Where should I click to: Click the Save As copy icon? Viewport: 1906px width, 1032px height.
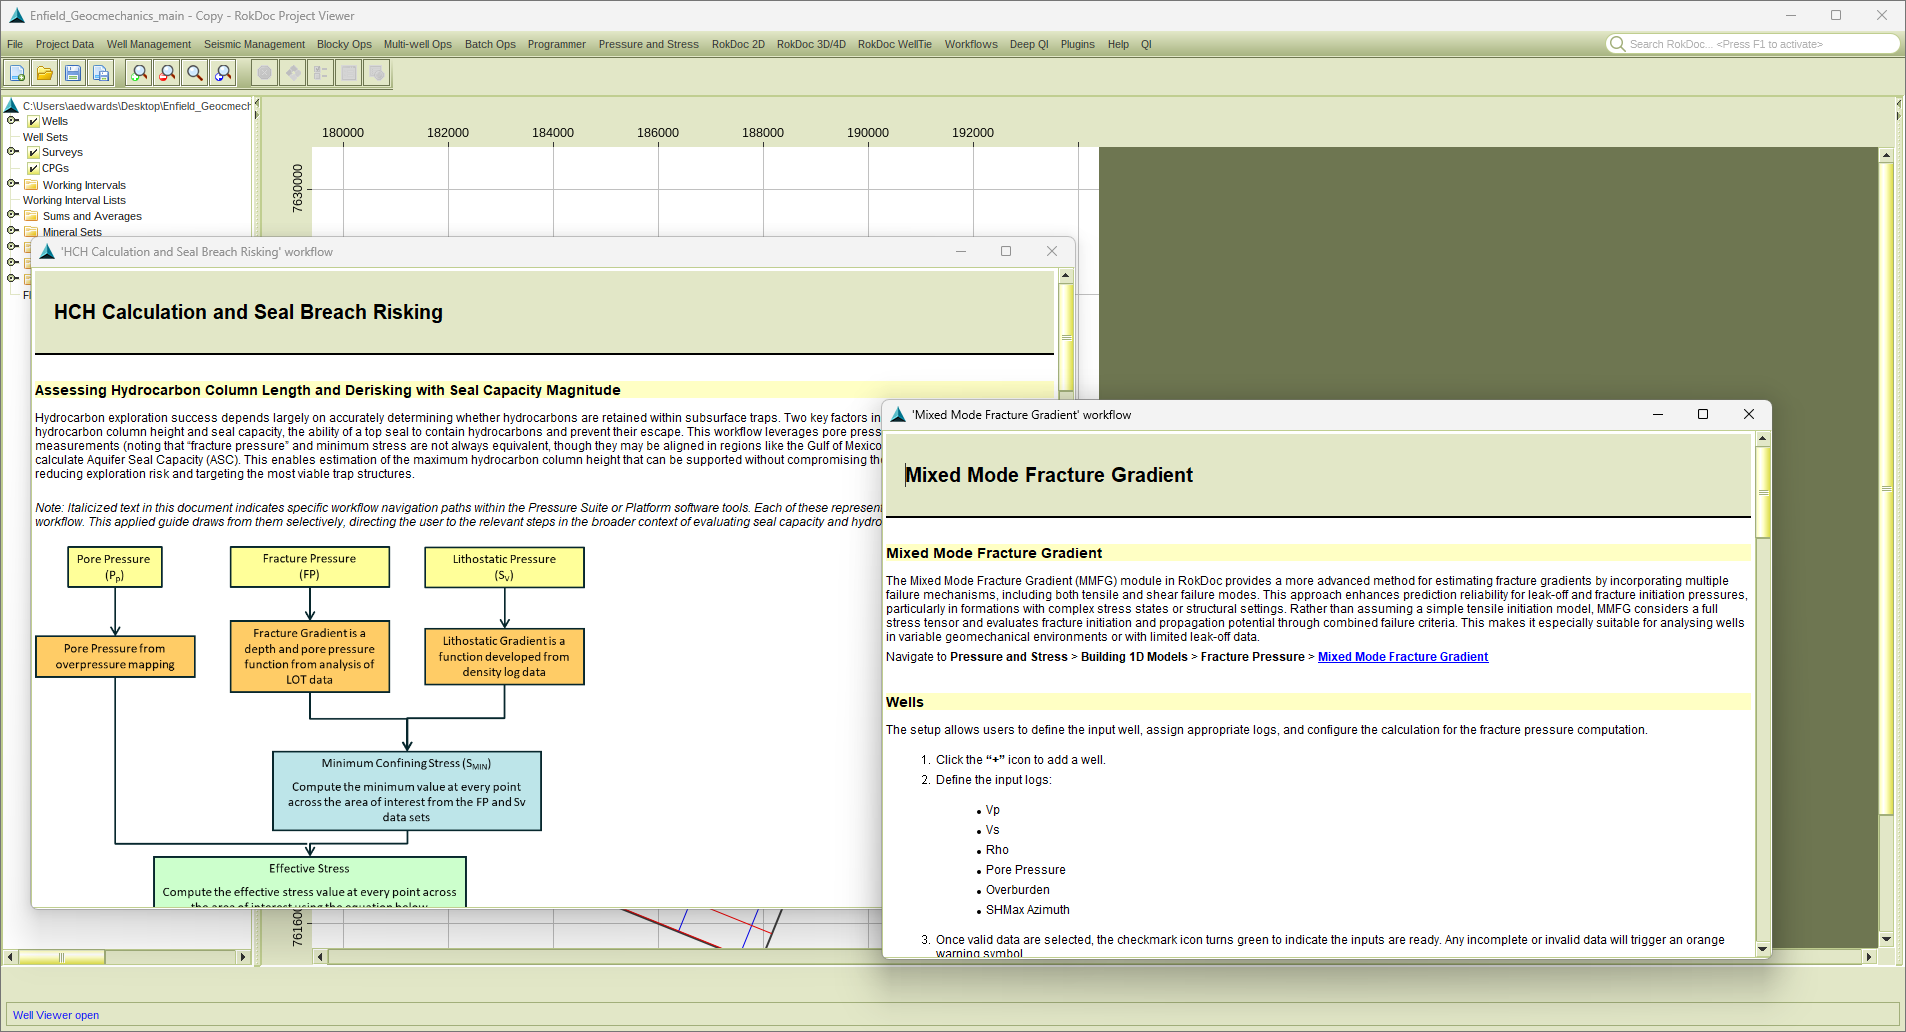click(101, 73)
